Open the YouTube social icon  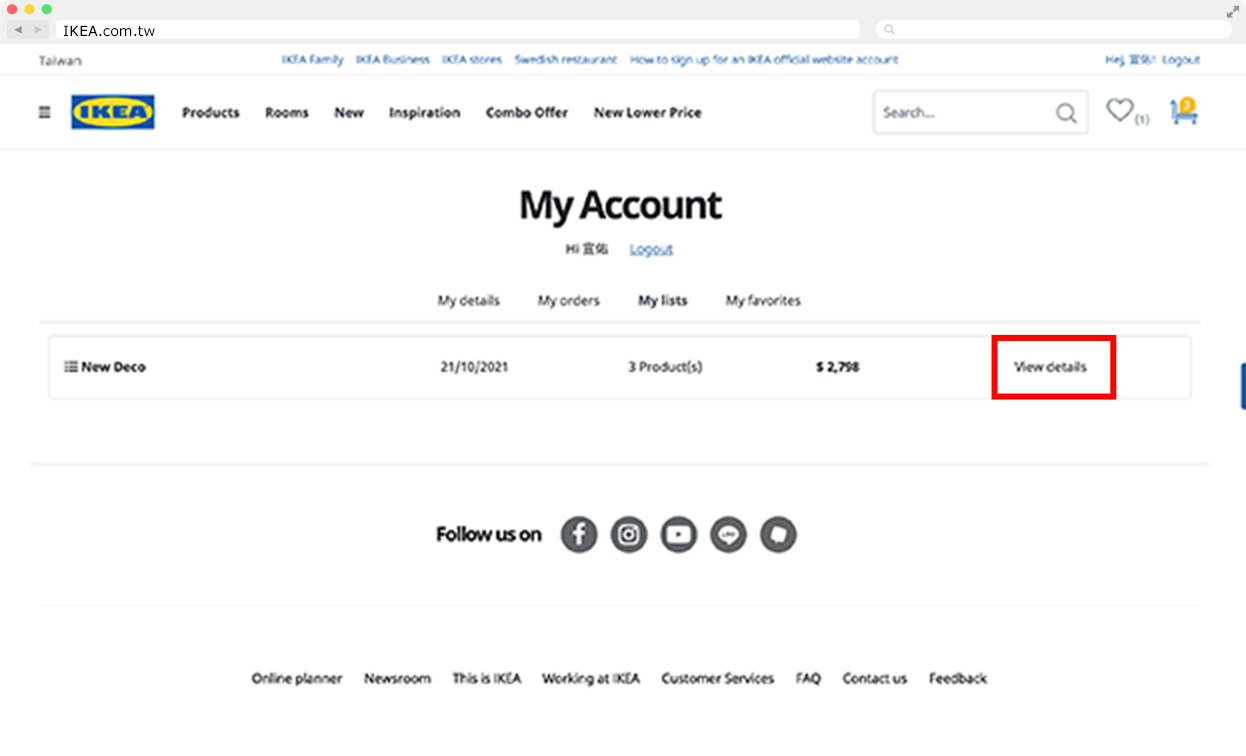pyautogui.click(x=679, y=535)
